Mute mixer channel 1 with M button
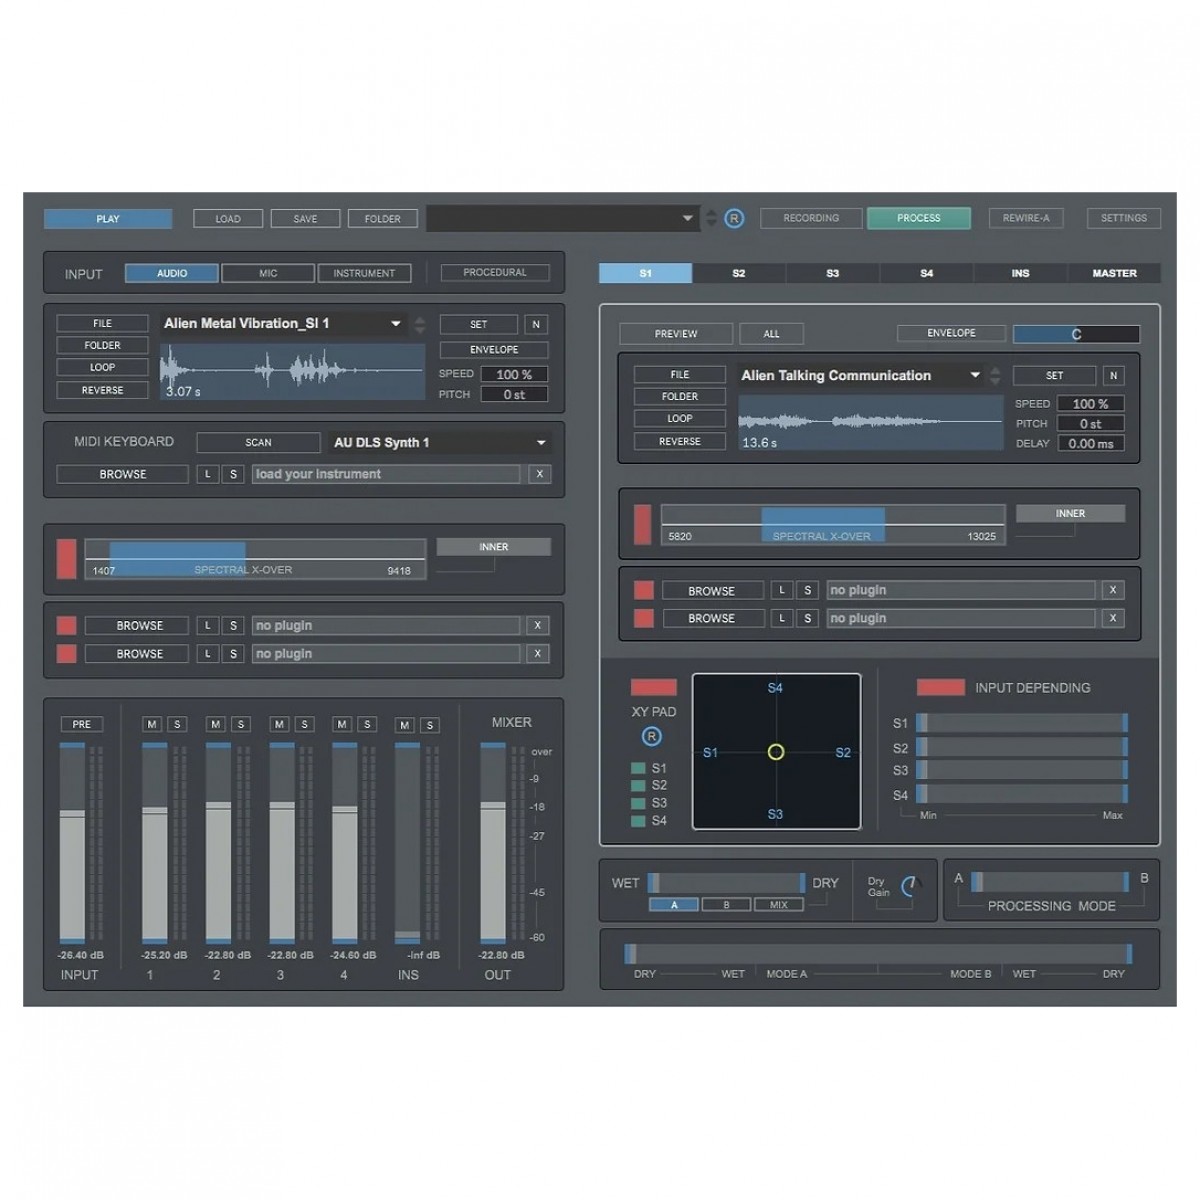This screenshot has height=1200, width=1200. pyautogui.click(x=152, y=724)
